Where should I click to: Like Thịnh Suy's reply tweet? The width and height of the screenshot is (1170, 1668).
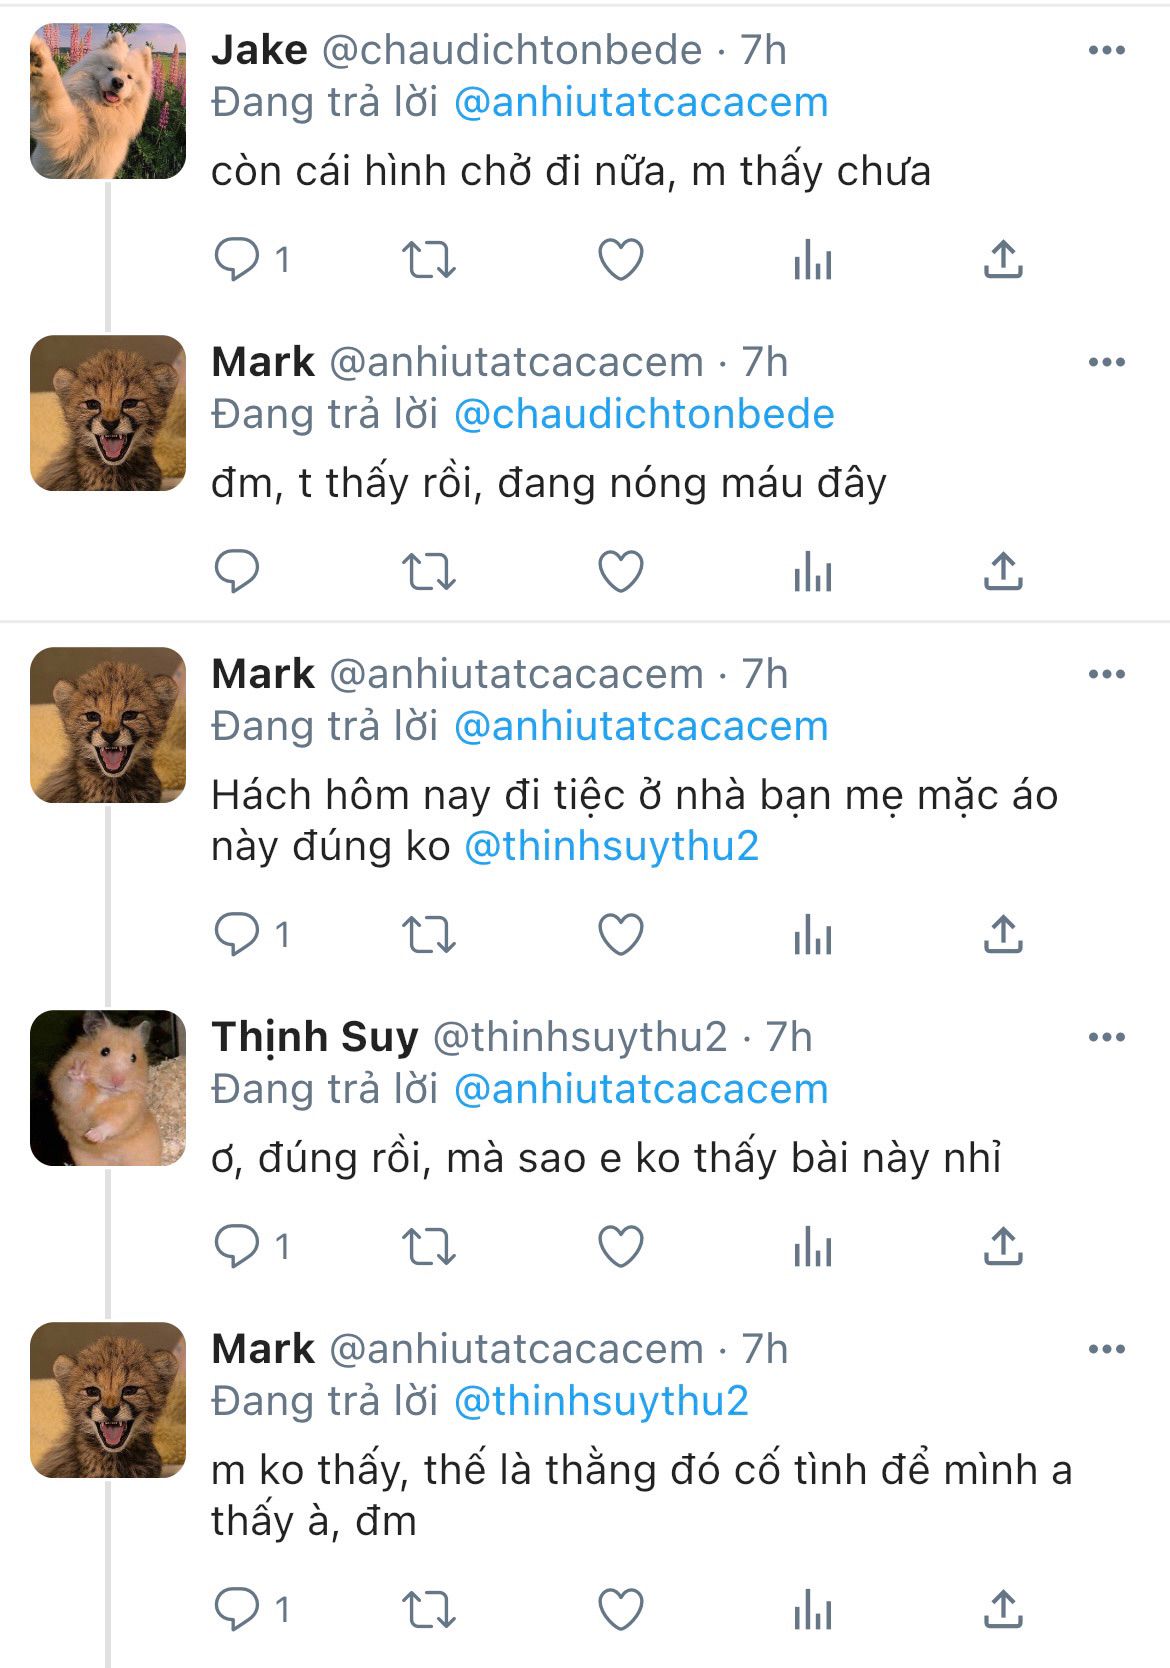[x=620, y=1247]
